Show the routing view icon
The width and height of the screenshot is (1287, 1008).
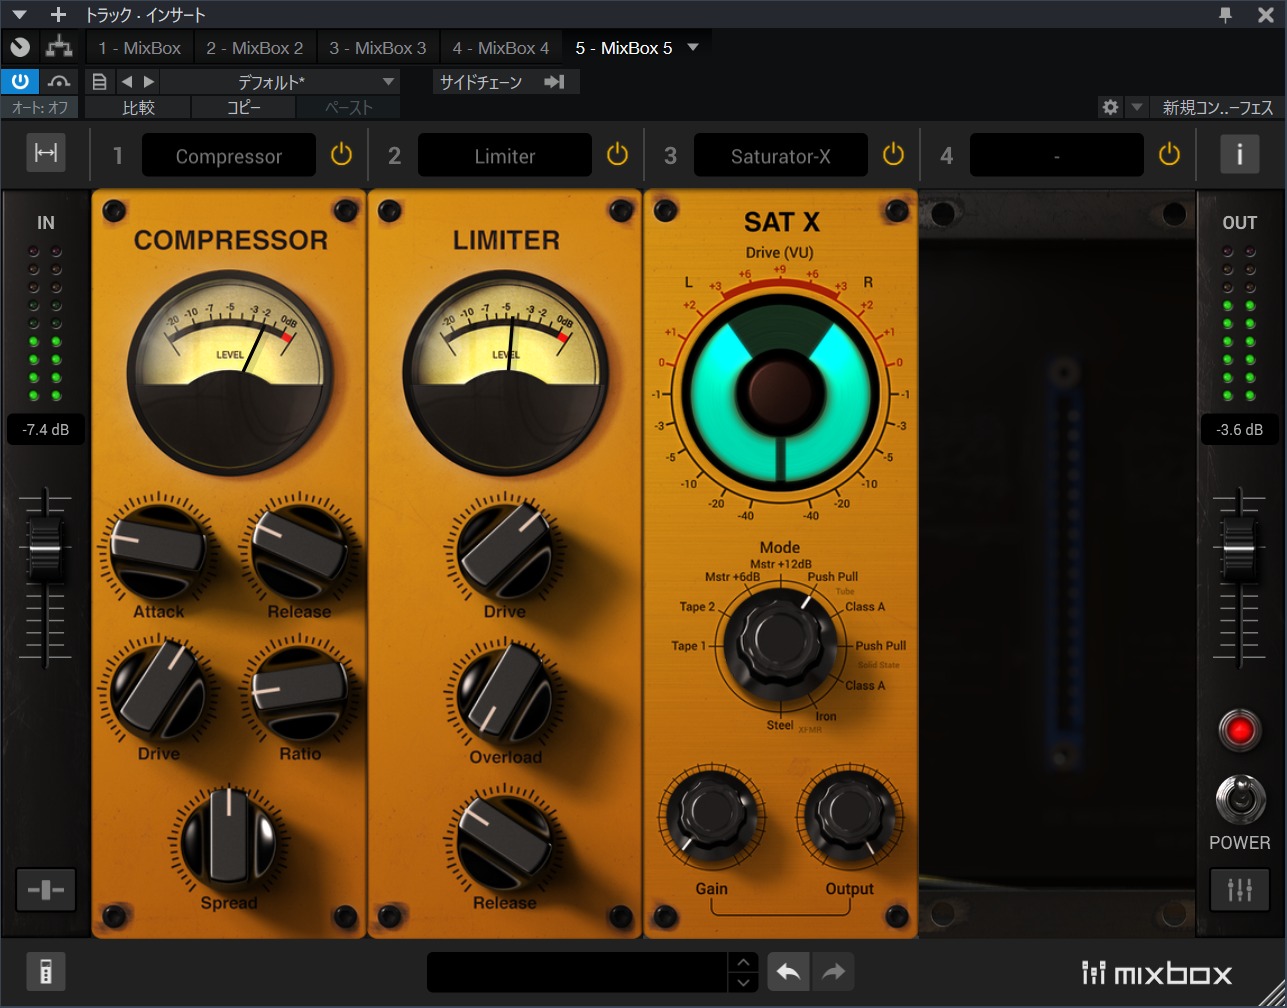(x=60, y=47)
